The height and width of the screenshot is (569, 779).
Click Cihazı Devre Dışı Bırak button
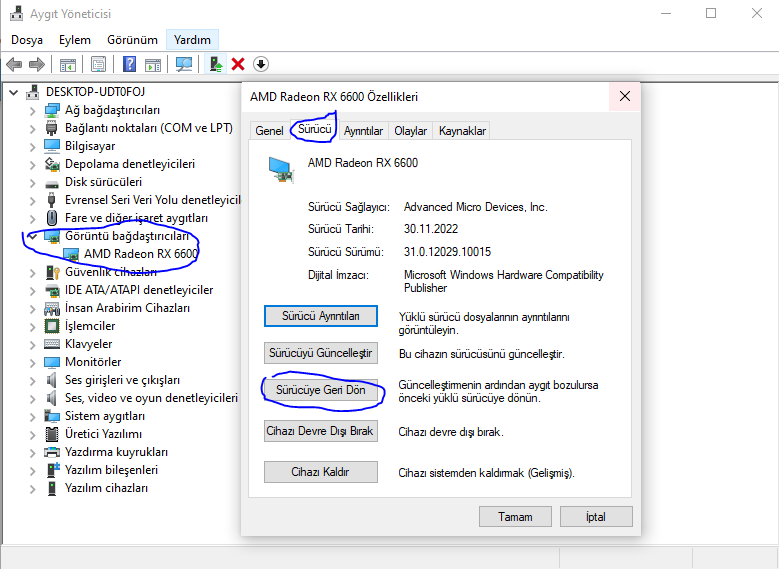[x=320, y=431]
